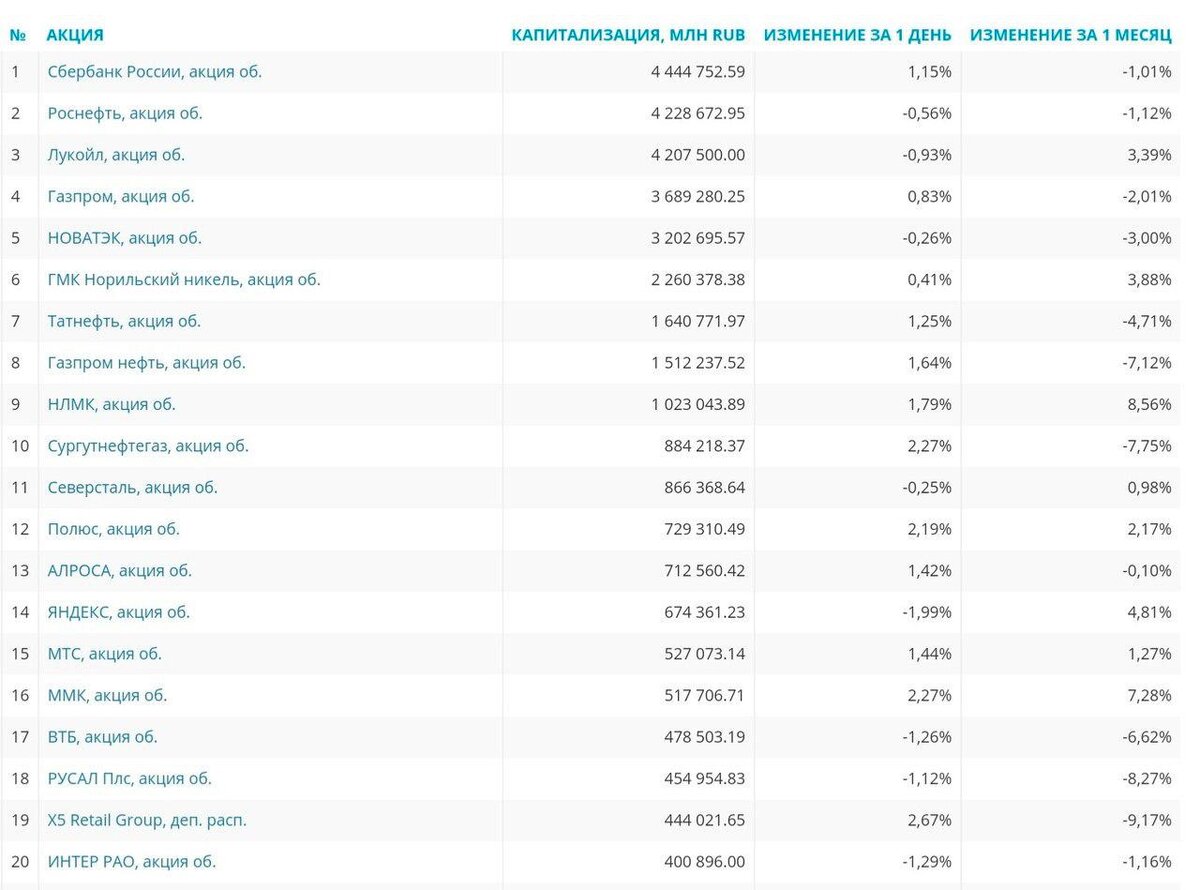Open ИНТЕР РАО stock link
Viewport: 1200px width, 890px height.
click(132, 861)
